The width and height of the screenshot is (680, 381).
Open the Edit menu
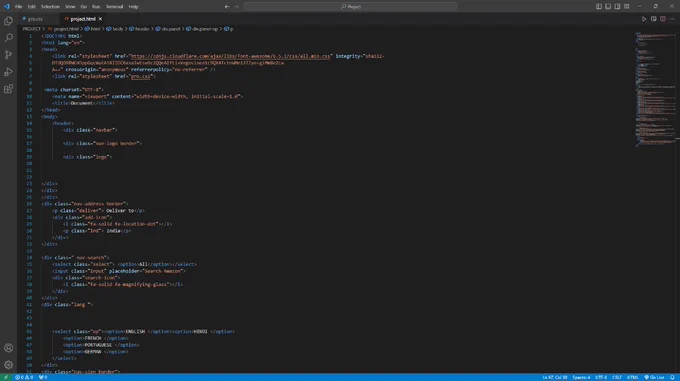tap(32, 7)
